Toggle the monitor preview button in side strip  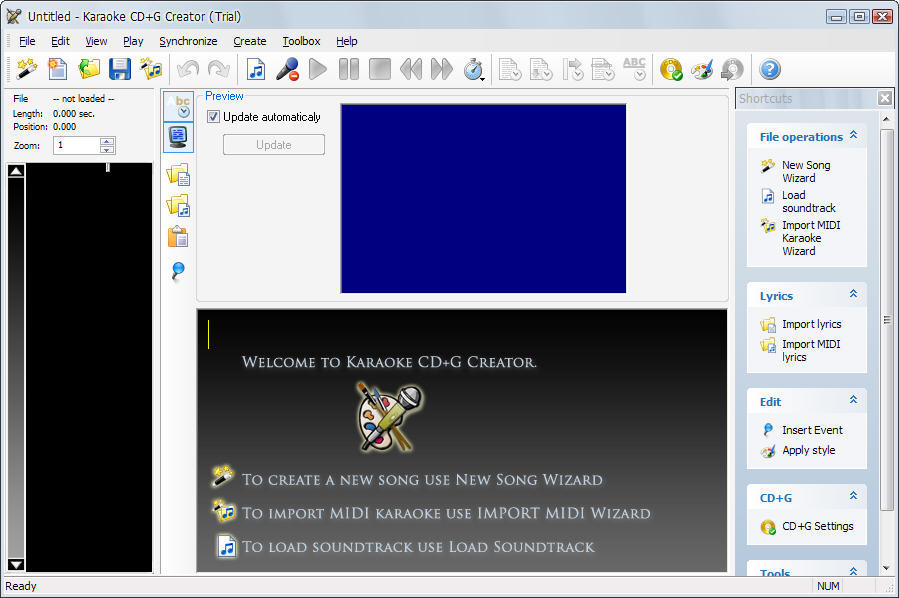pyautogui.click(x=178, y=137)
